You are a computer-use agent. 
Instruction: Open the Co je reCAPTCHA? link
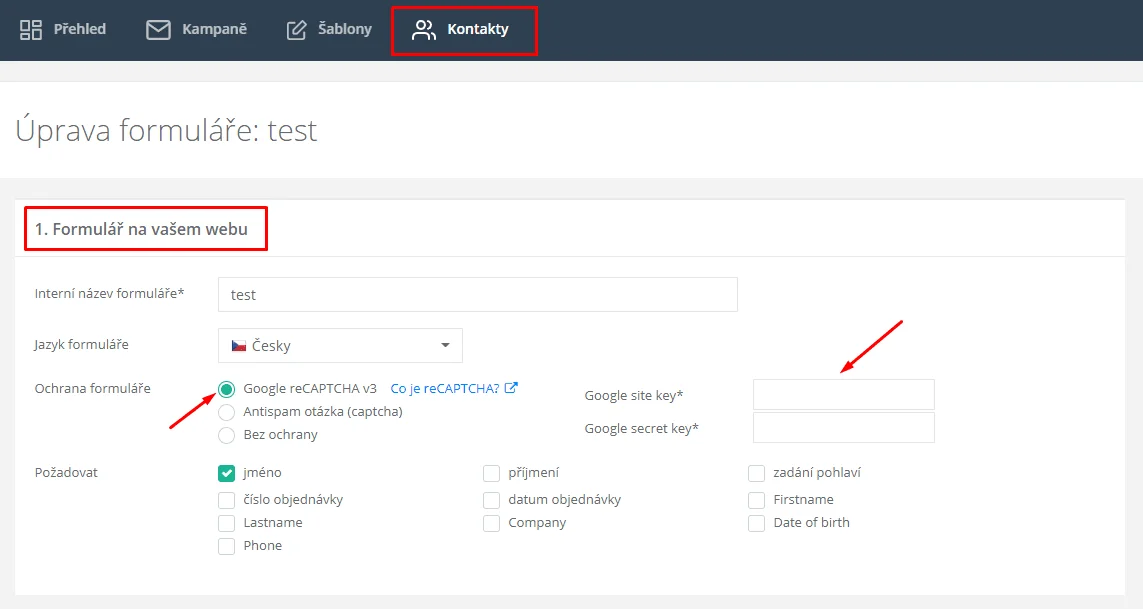point(445,388)
